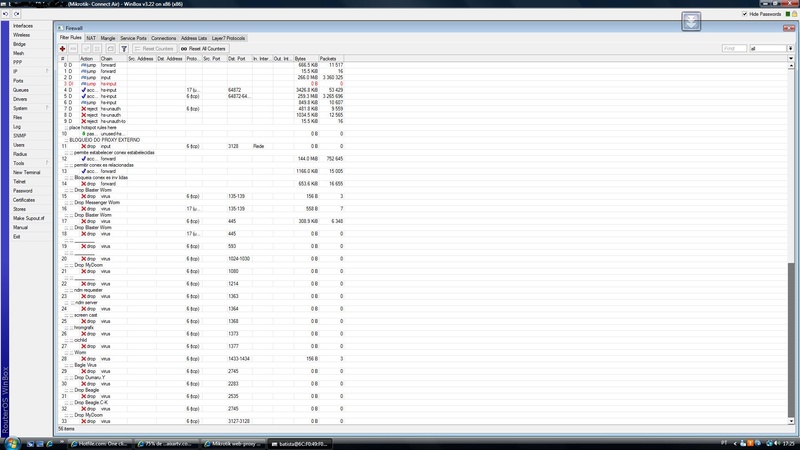Open the Layer7 Protocols tab
The image size is (800, 450).
click(228, 38)
